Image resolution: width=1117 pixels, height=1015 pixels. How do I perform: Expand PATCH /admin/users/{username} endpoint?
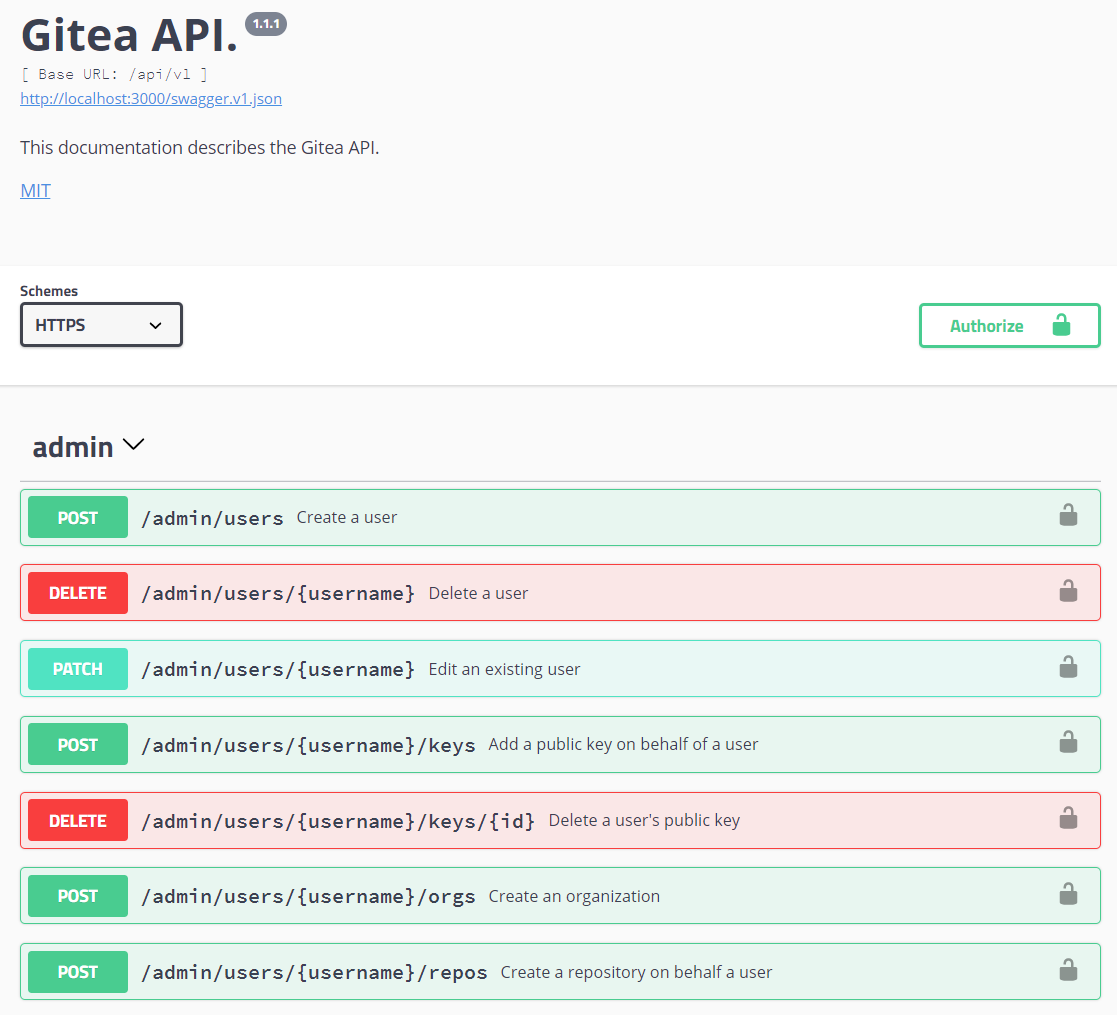(x=560, y=669)
